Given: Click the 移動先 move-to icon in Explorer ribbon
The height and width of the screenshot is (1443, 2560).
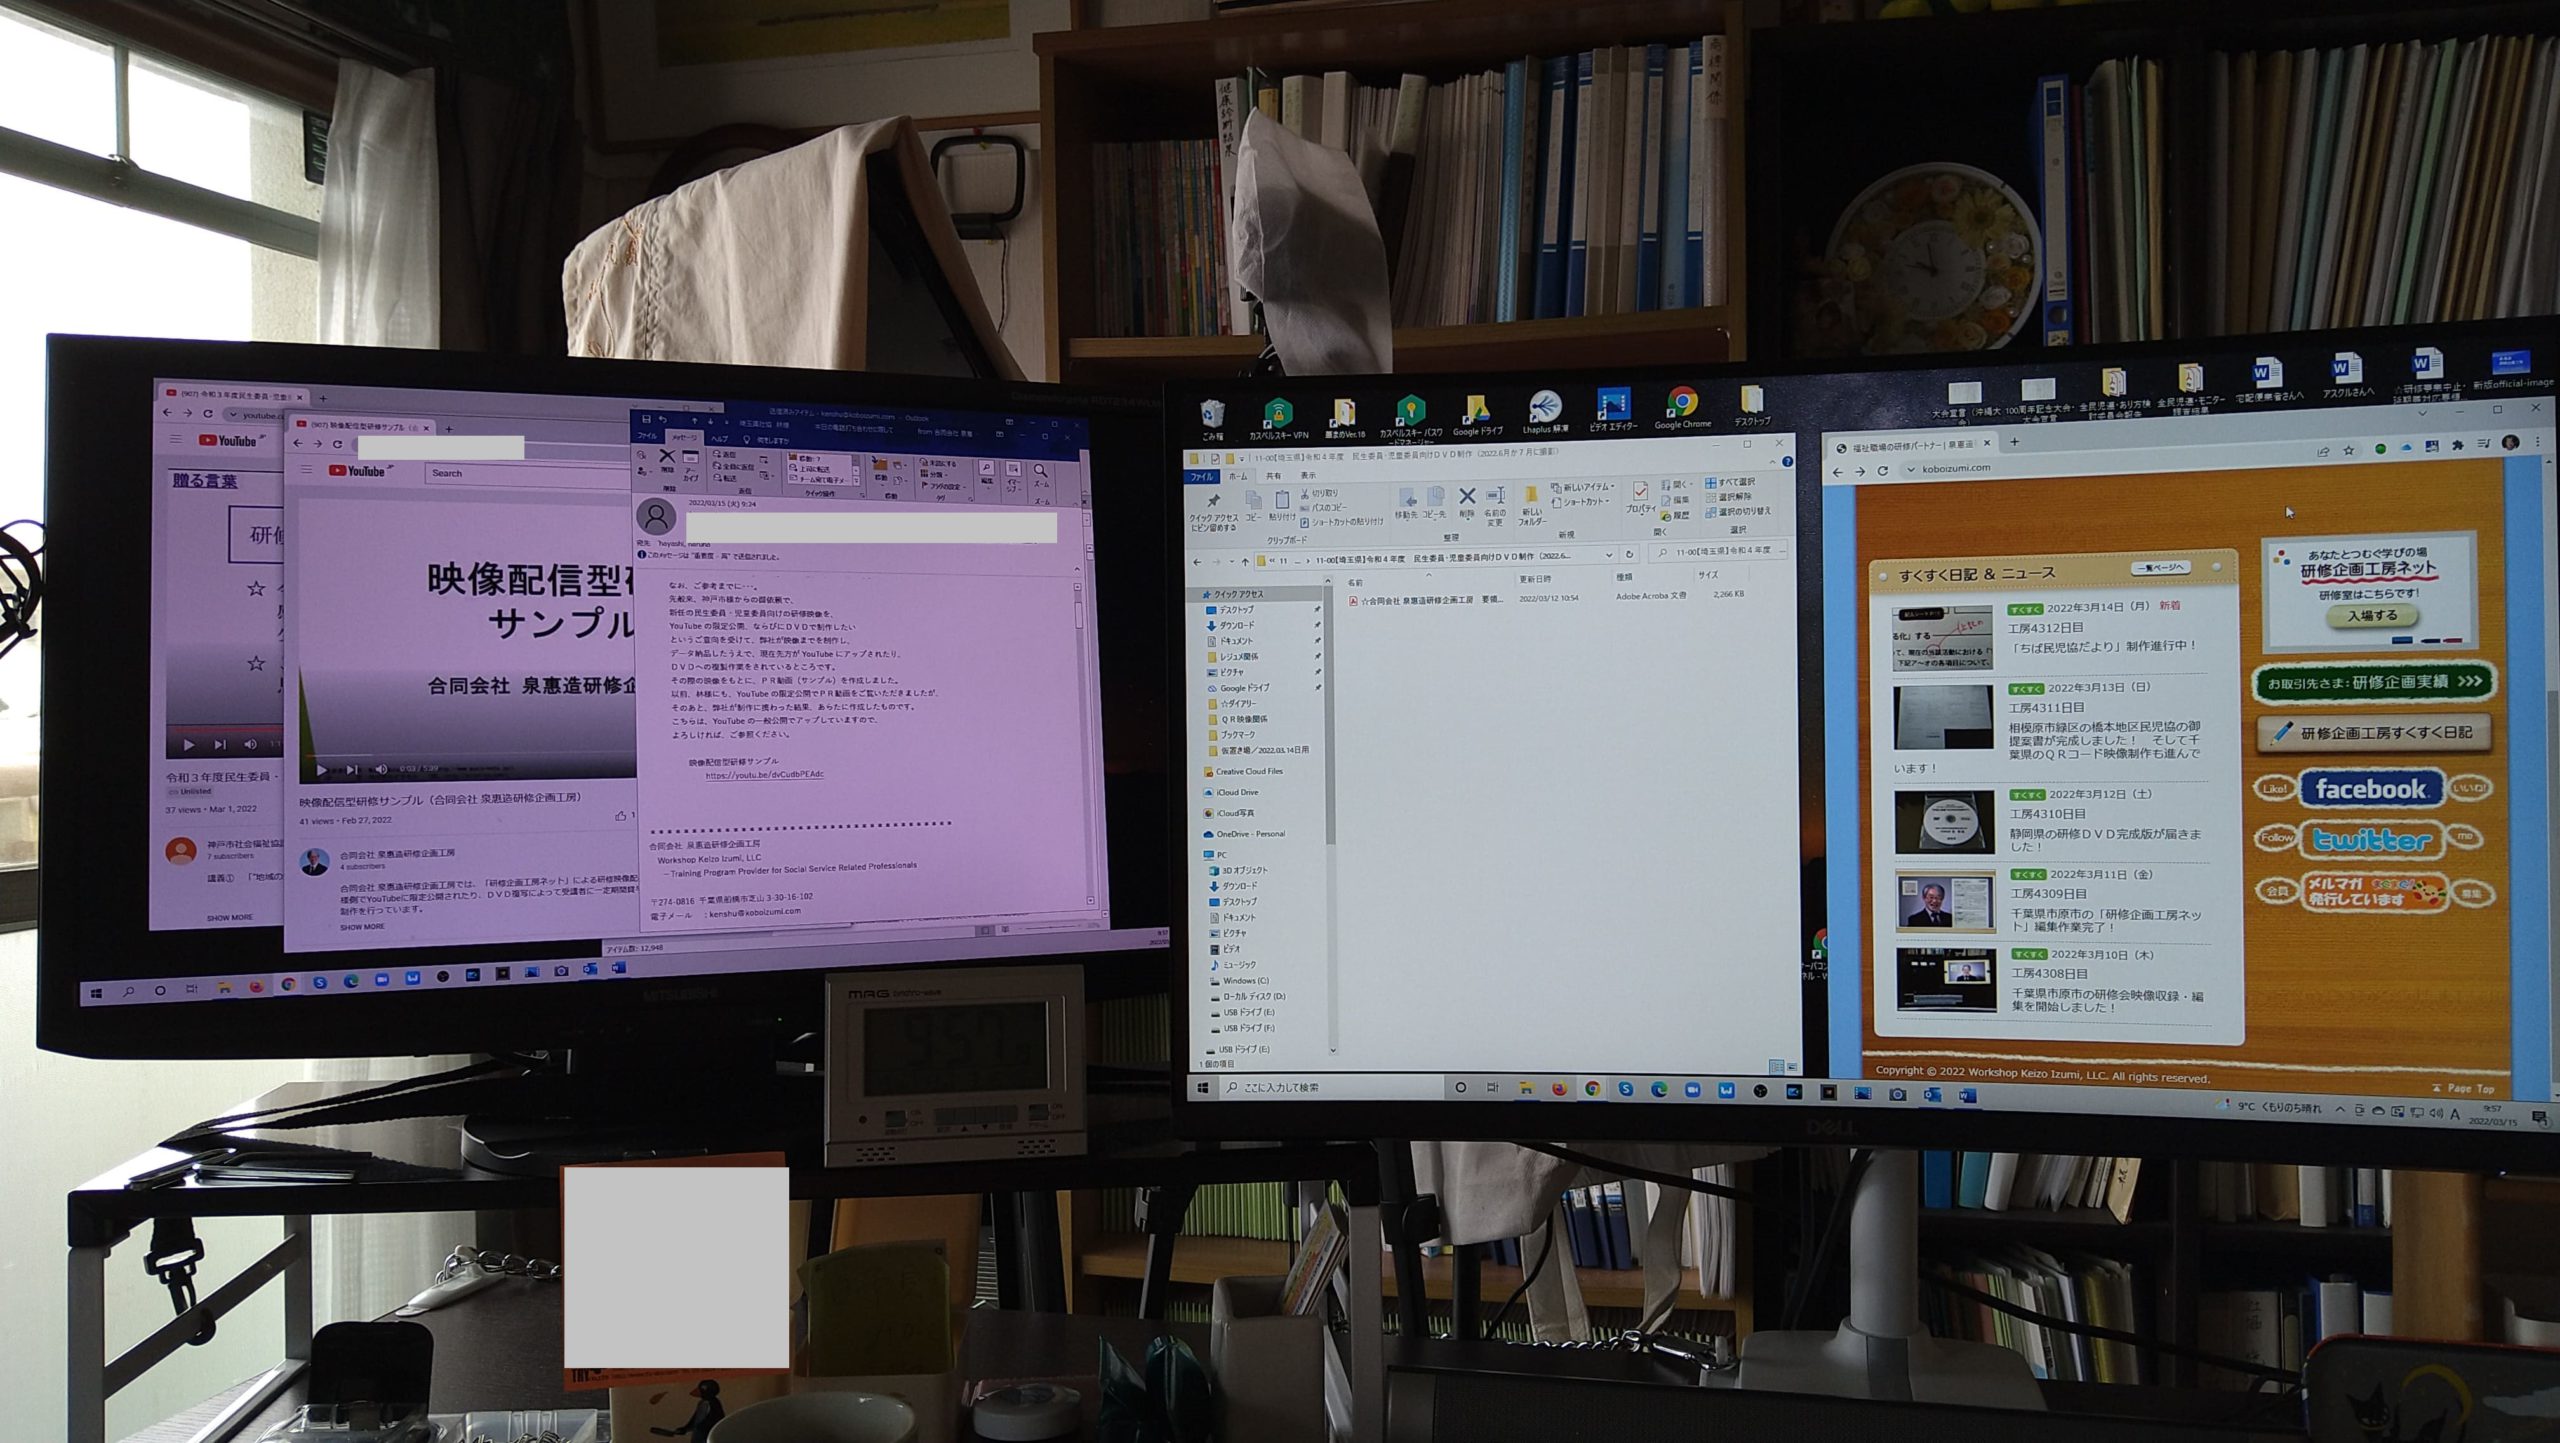Looking at the screenshot, I should pyautogui.click(x=1406, y=503).
